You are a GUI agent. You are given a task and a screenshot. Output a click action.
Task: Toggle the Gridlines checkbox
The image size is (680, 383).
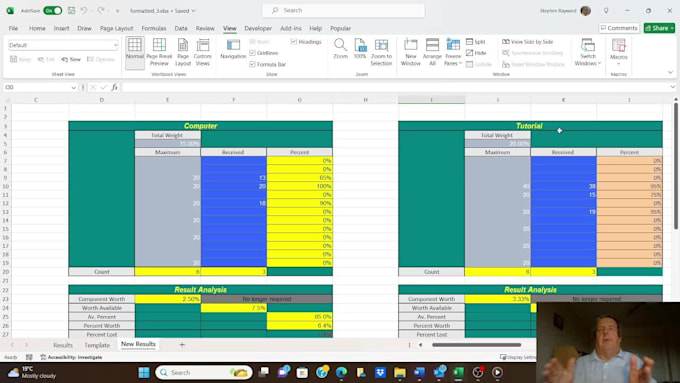[252, 53]
